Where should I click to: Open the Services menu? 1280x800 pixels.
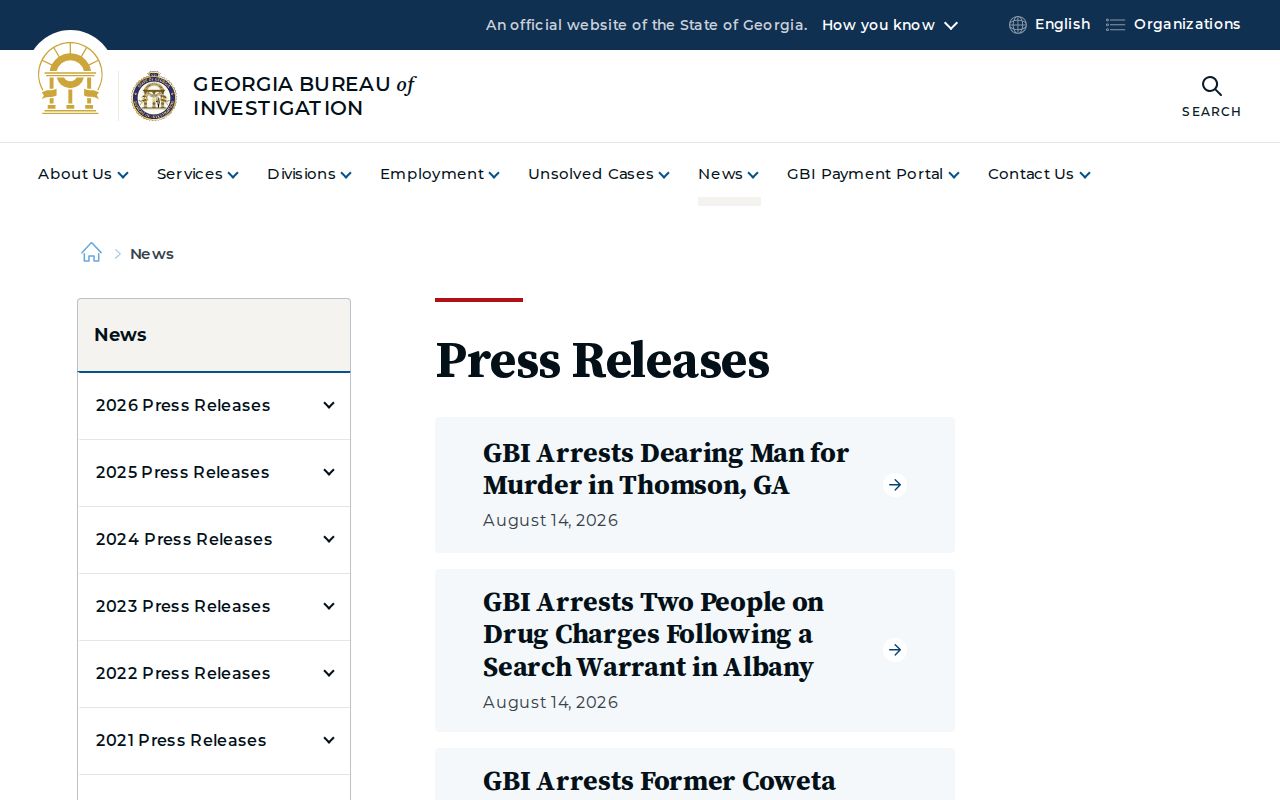(x=197, y=174)
